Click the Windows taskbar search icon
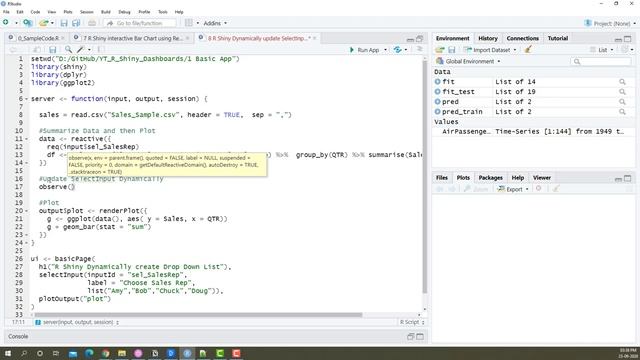 24,353
